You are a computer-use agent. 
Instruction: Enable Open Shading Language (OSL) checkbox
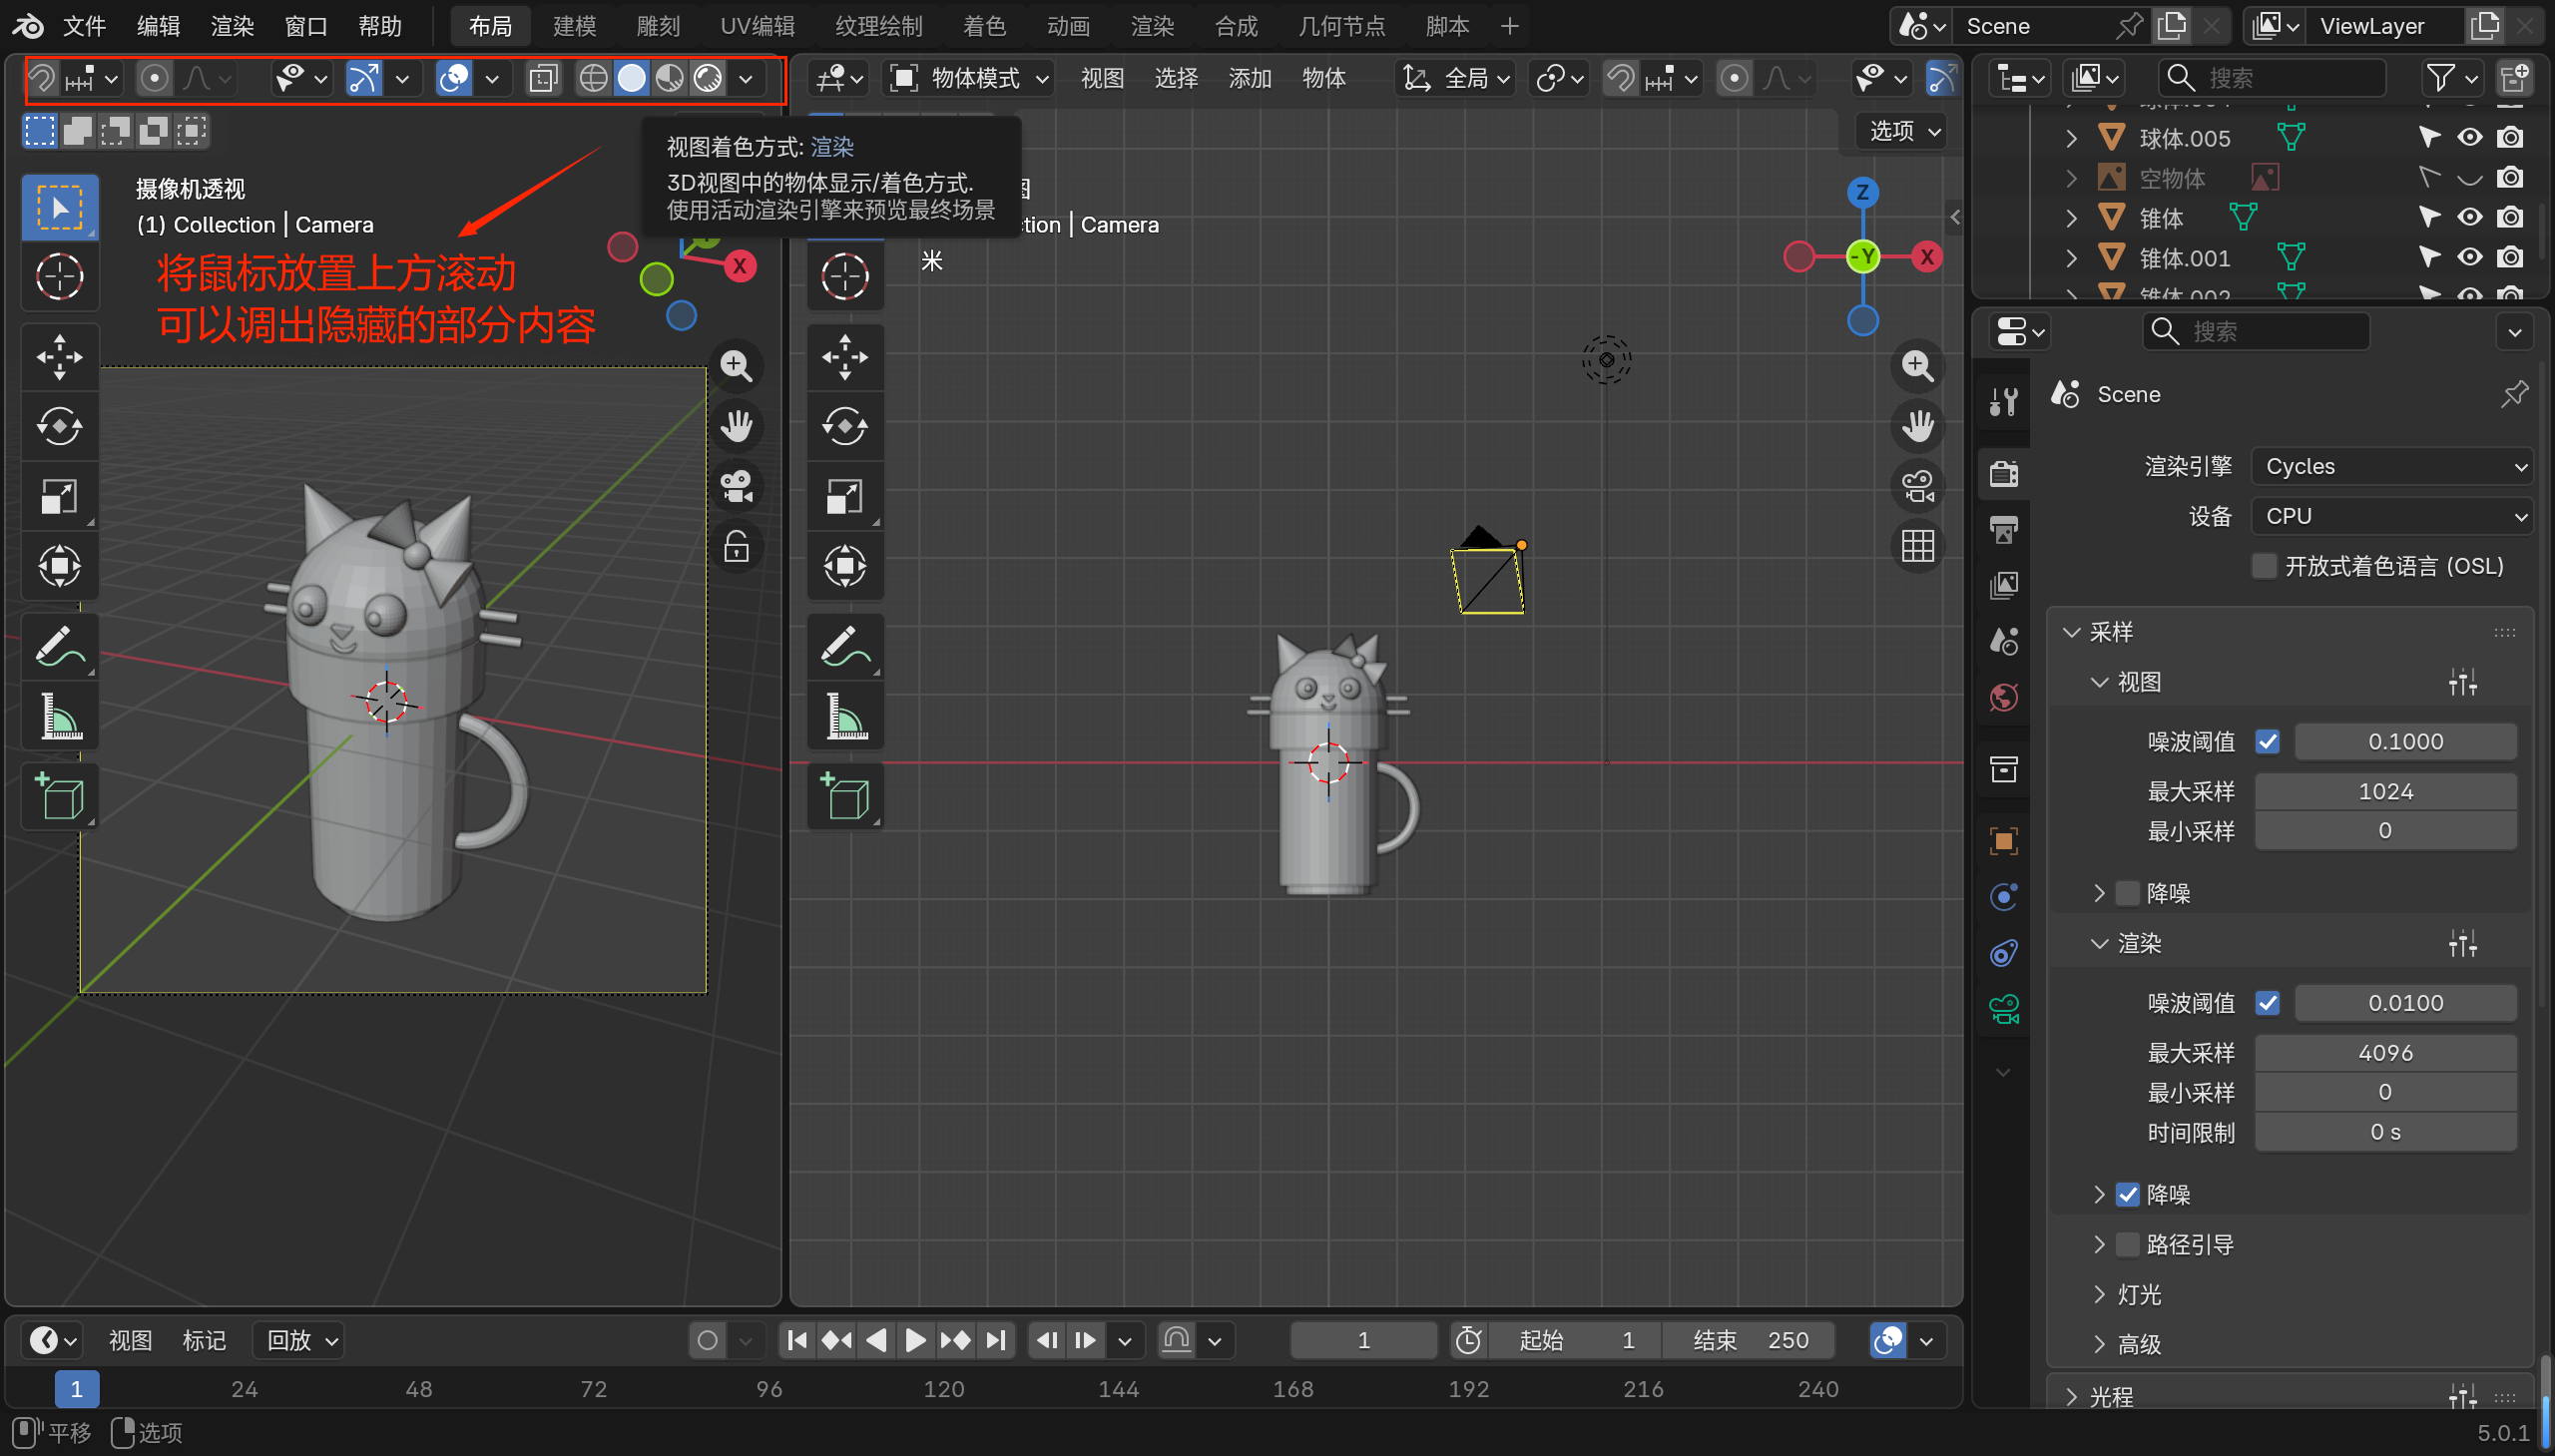2264,566
